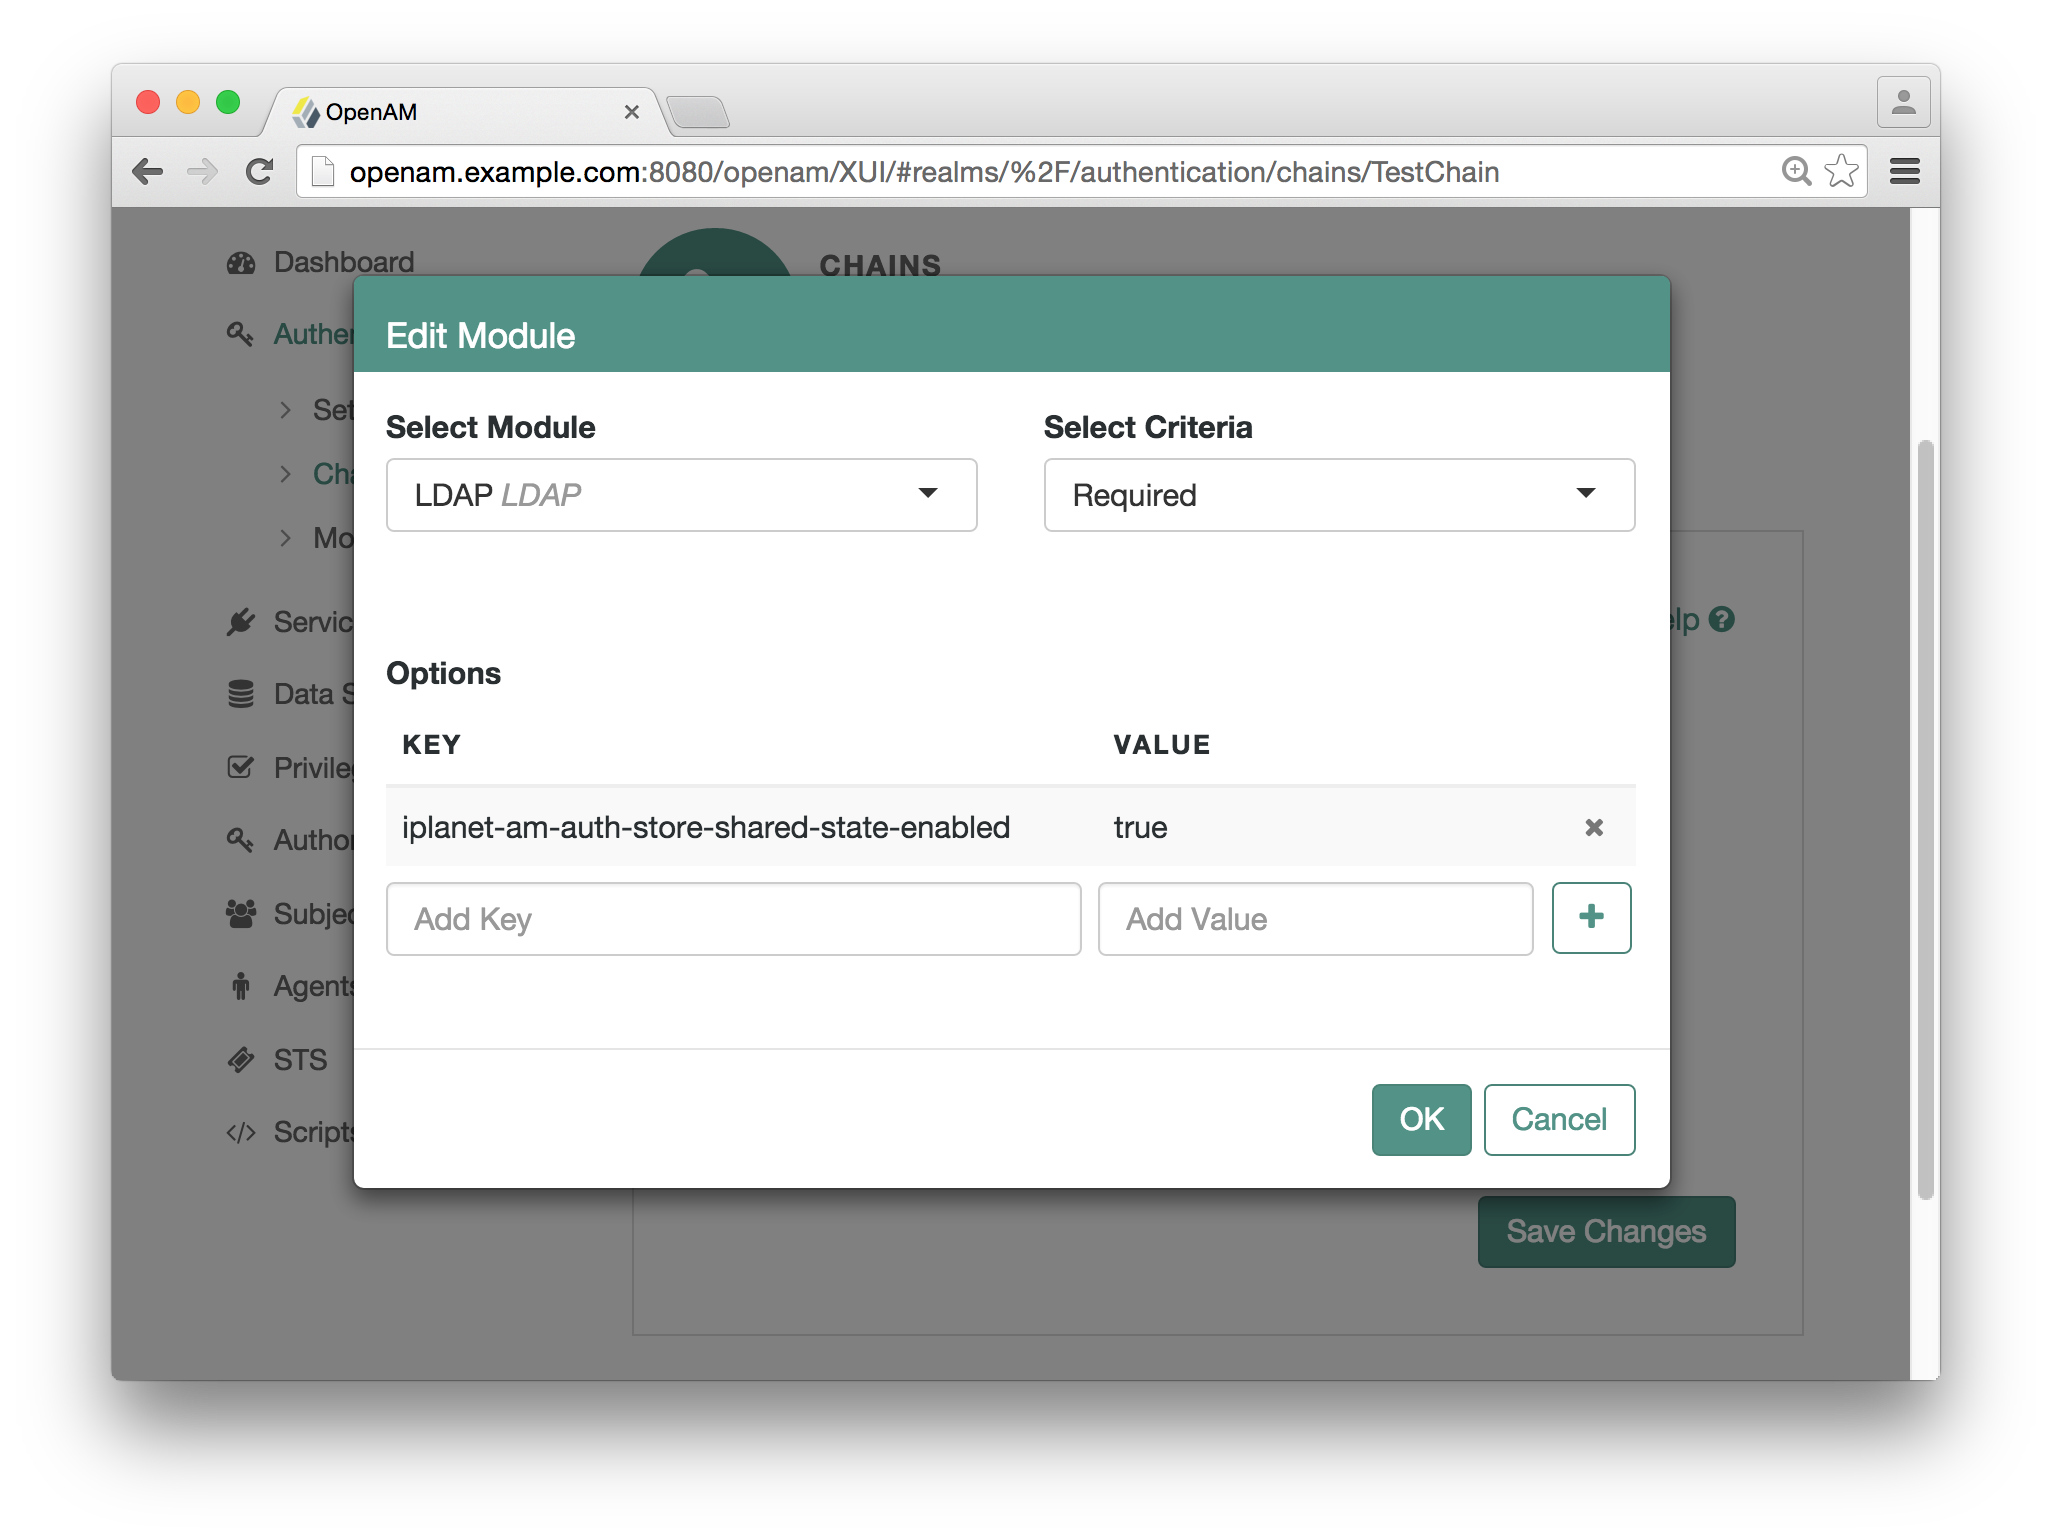Remove the iplanet-am-auth-store-shared-state-enabled option

[1594, 827]
